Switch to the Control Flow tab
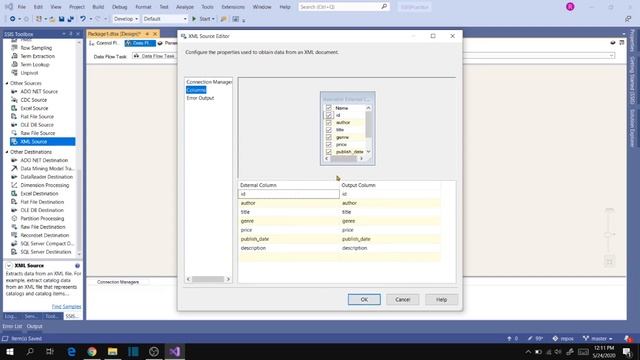The image size is (640, 360). click(104, 43)
